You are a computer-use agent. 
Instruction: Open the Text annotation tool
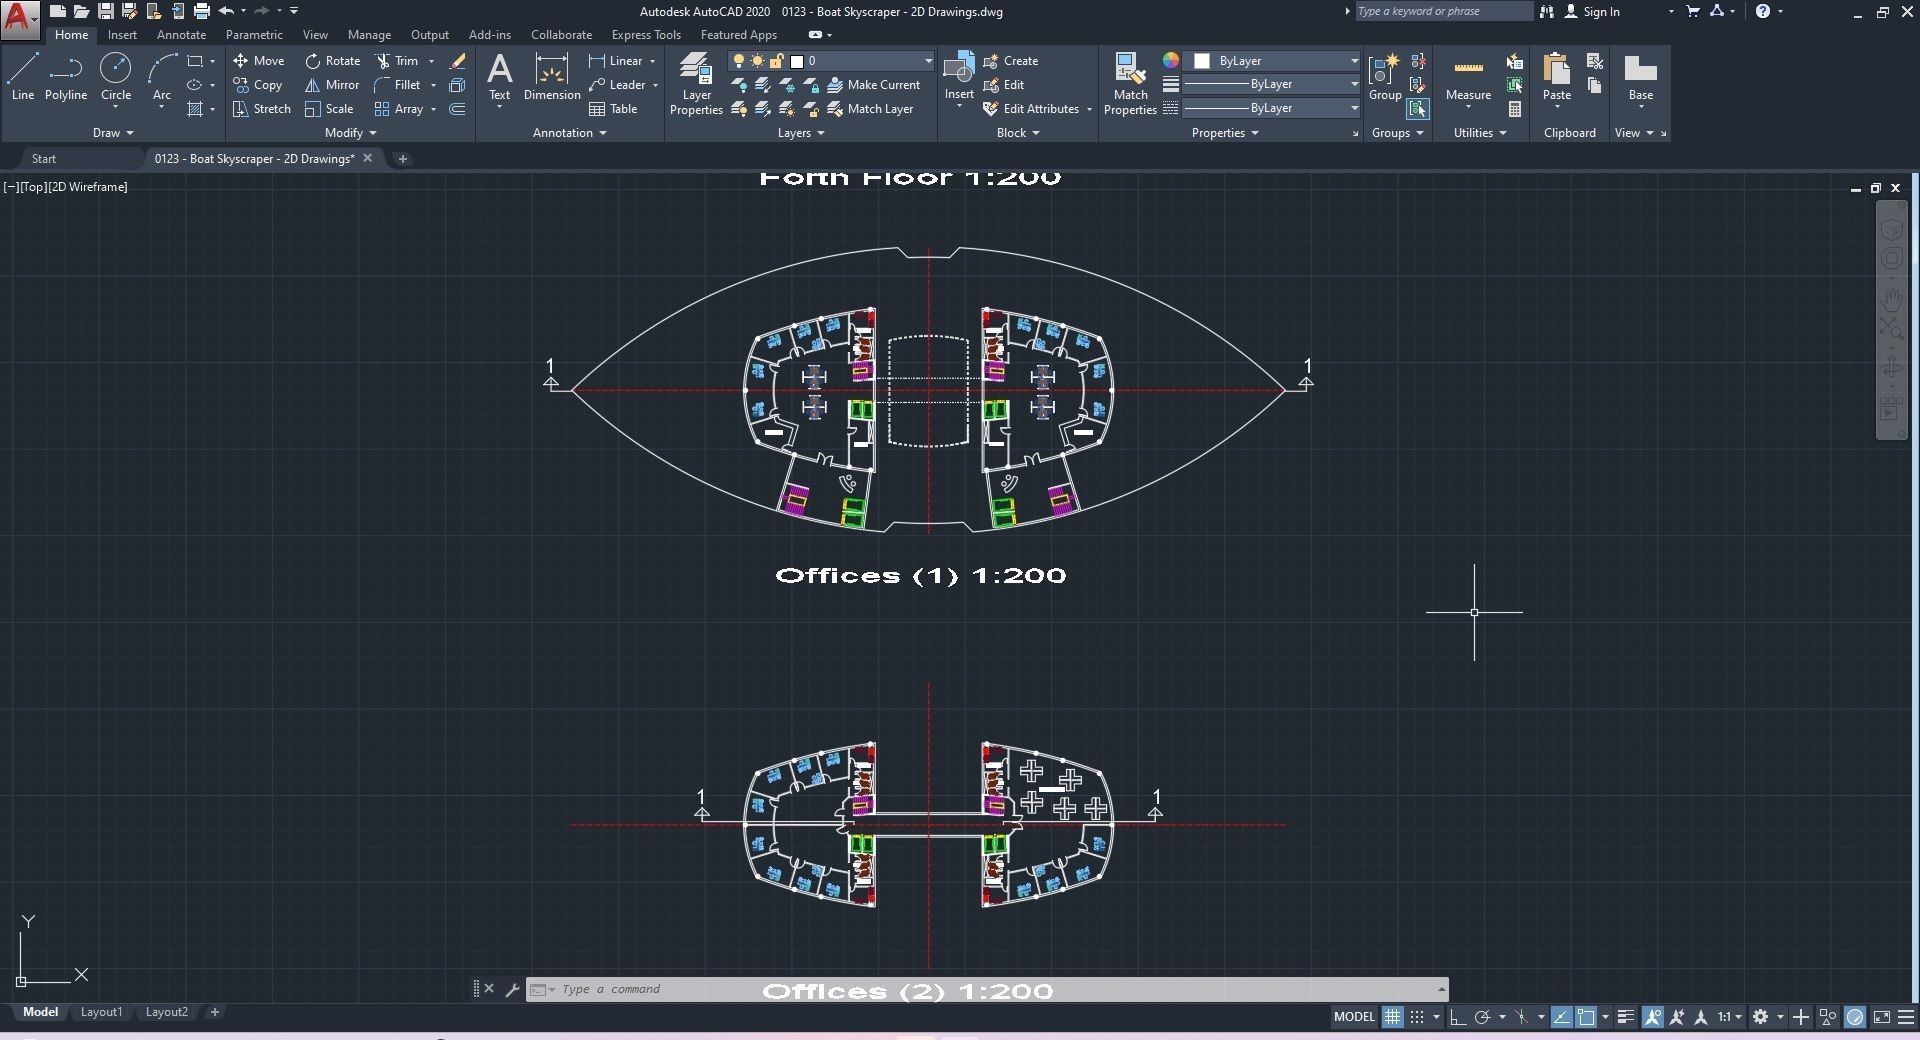[499, 77]
